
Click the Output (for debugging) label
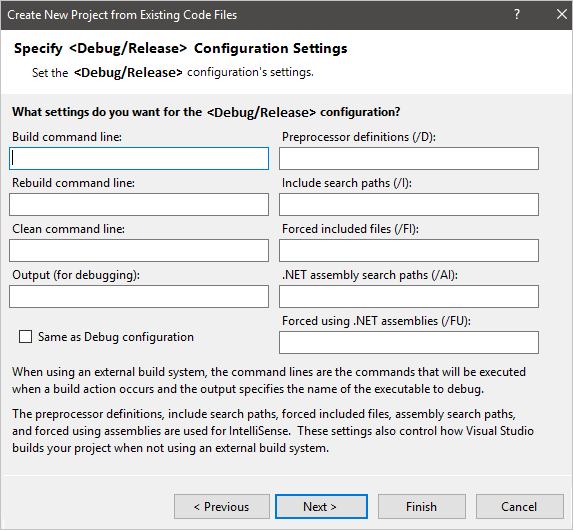76,275
